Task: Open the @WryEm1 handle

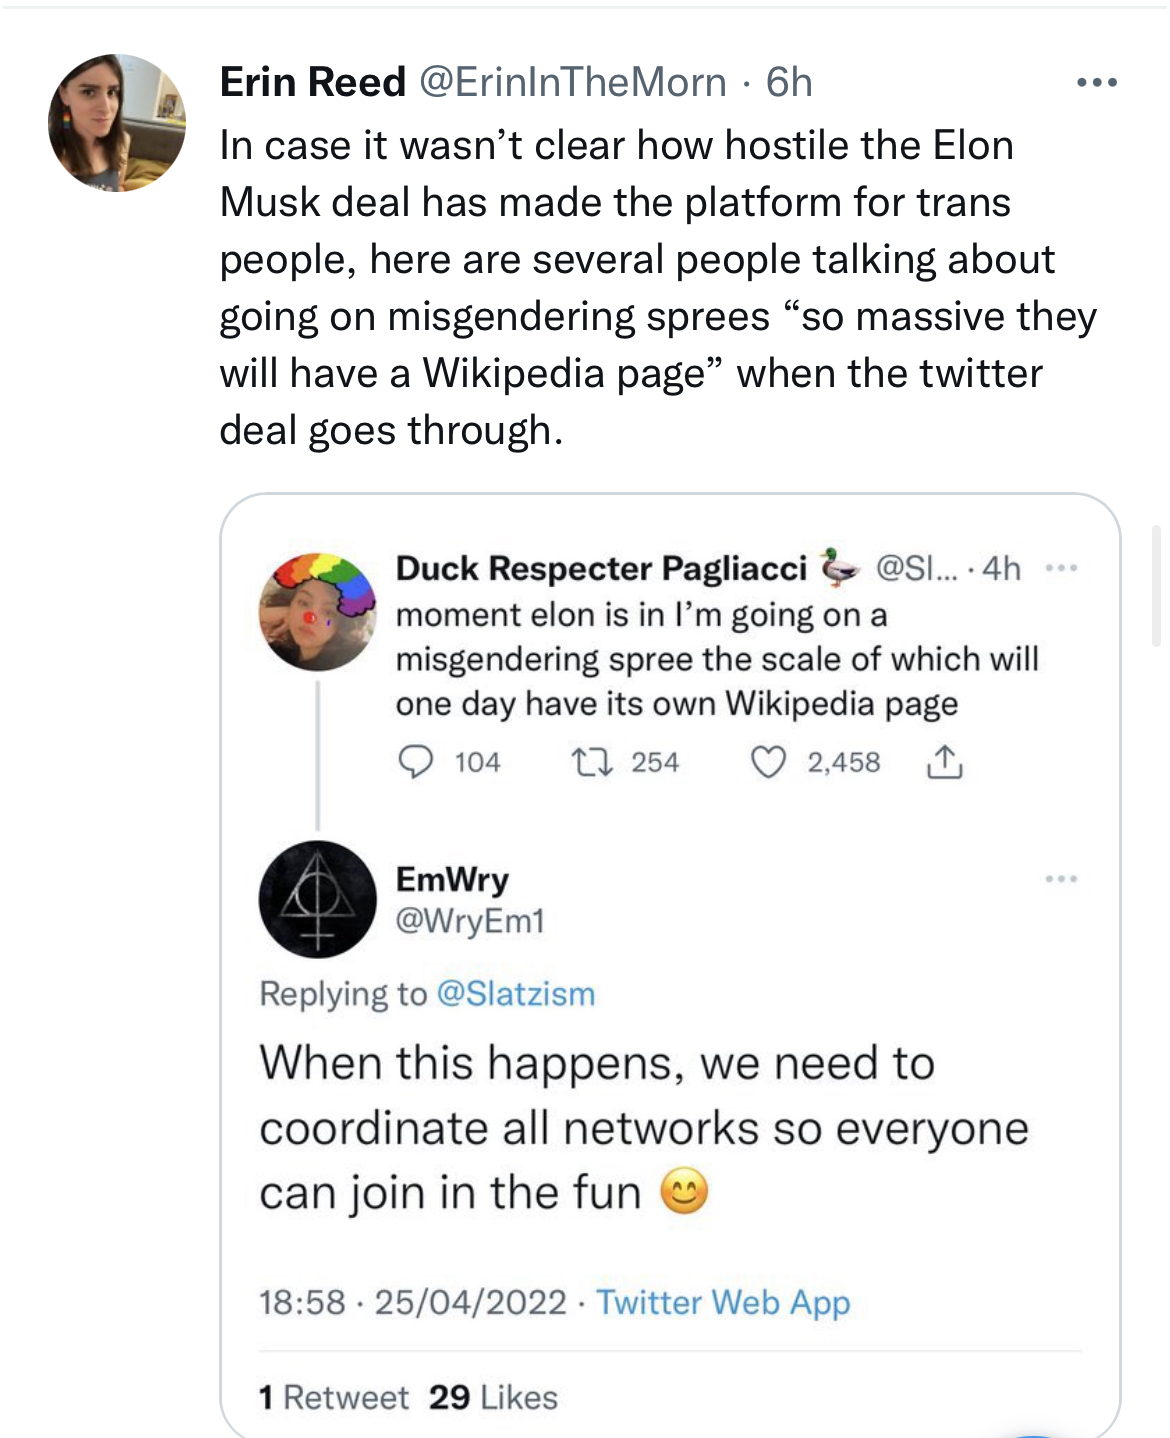Action: coord(470,920)
